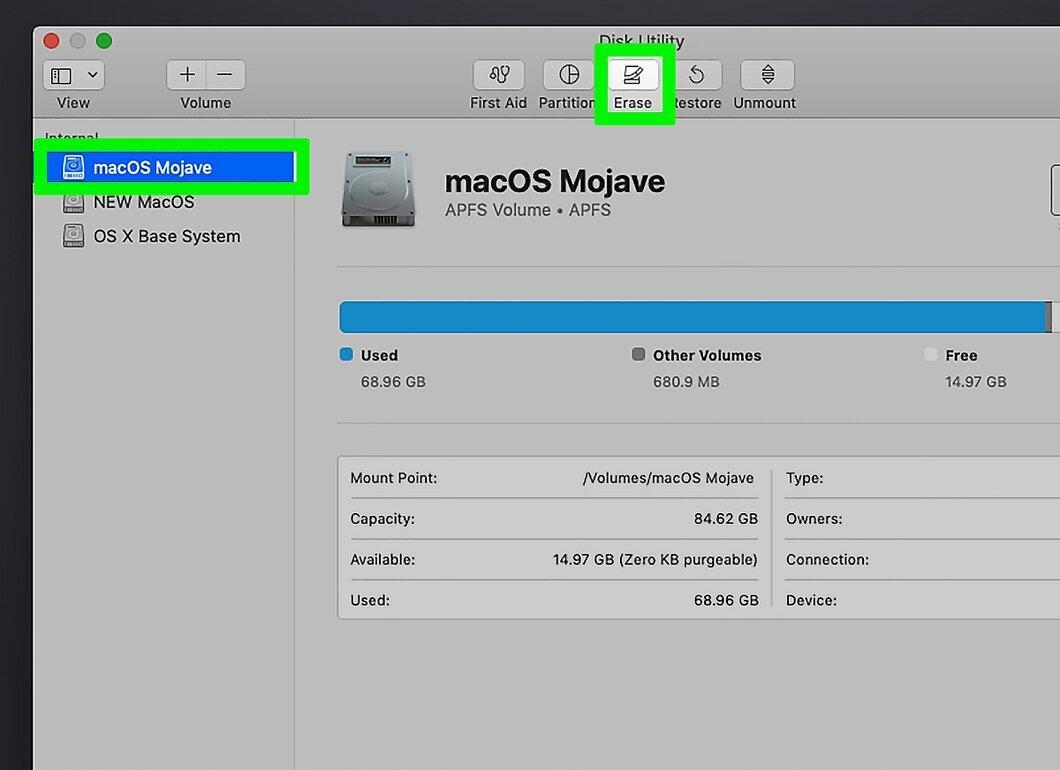Toggle sidebar with View icon
The width and height of the screenshot is (1060, 770).
click(62, 76)
